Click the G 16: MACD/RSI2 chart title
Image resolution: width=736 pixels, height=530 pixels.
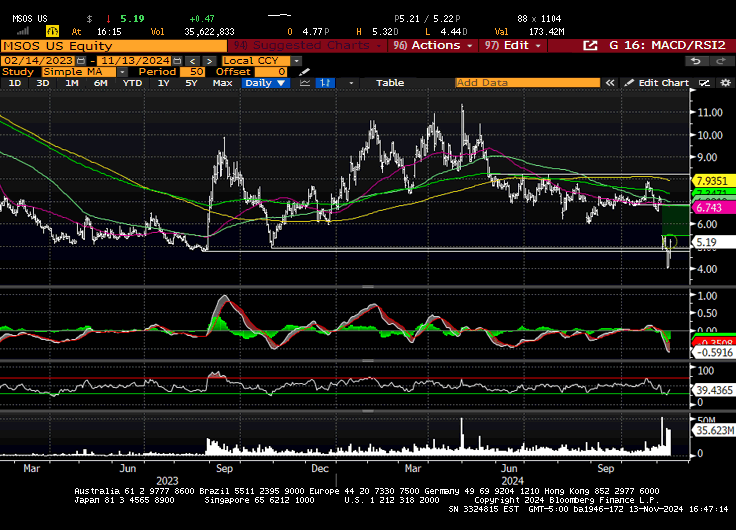tap(667, 46)
